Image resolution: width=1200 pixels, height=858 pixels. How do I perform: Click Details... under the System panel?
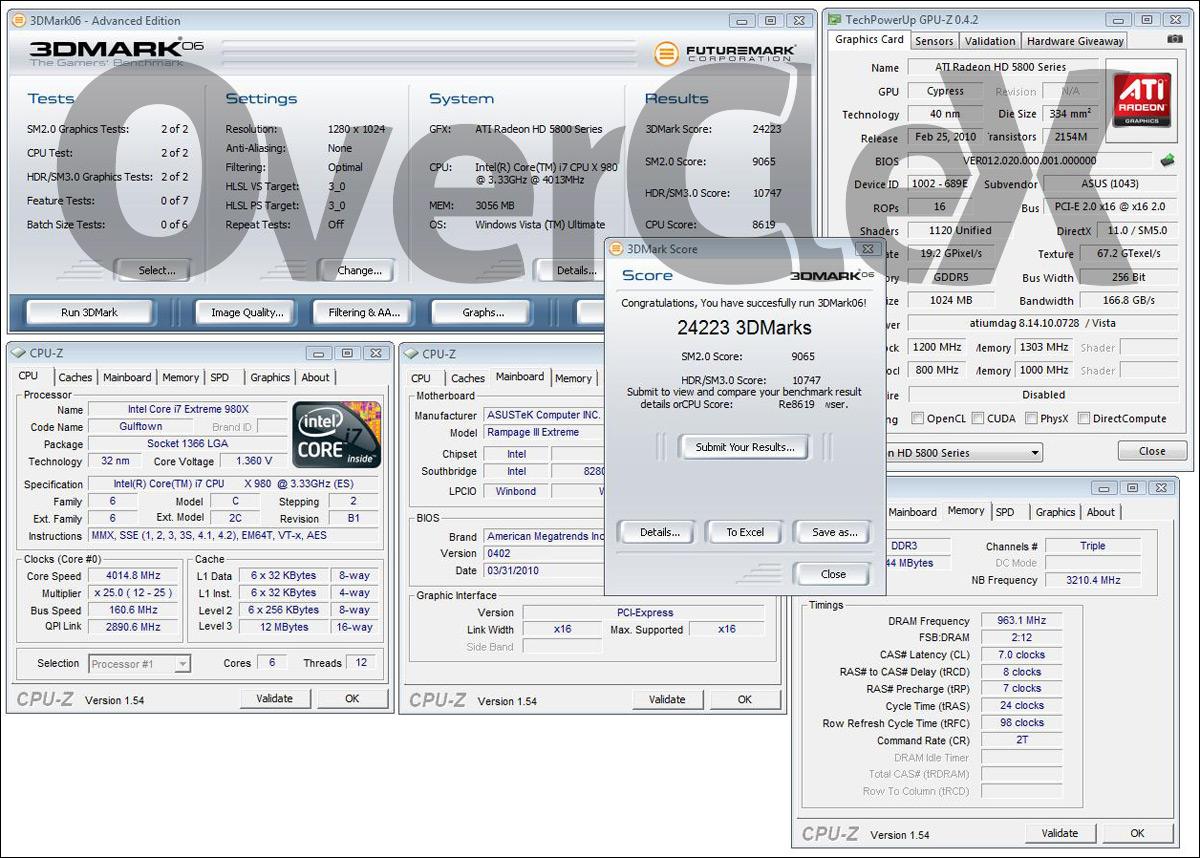click(572, 270)
